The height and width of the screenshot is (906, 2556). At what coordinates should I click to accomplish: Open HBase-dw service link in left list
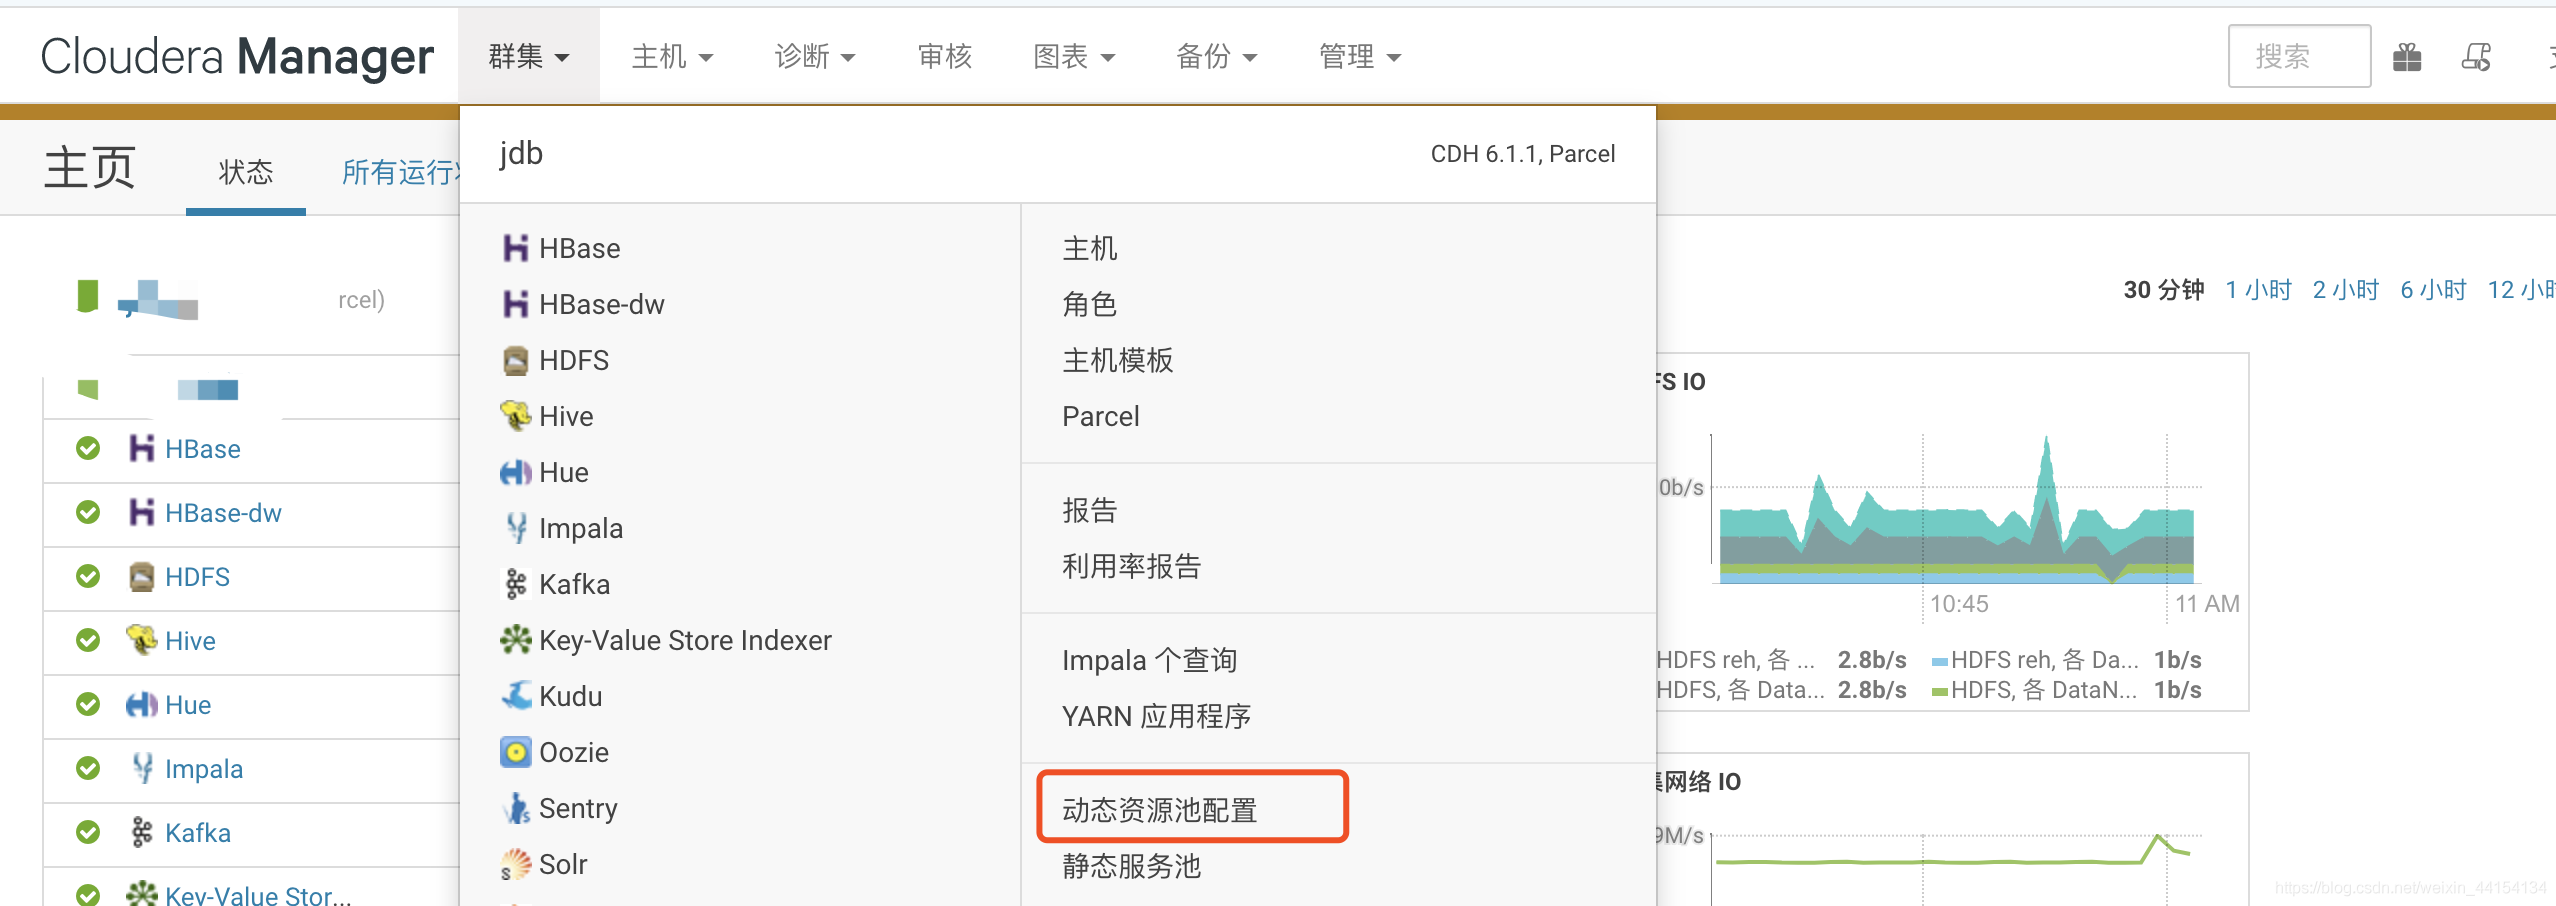pos(223,513)
